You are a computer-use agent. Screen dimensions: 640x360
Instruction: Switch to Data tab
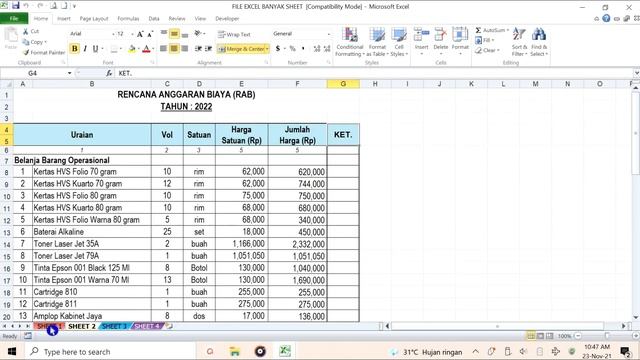[154, 18]
